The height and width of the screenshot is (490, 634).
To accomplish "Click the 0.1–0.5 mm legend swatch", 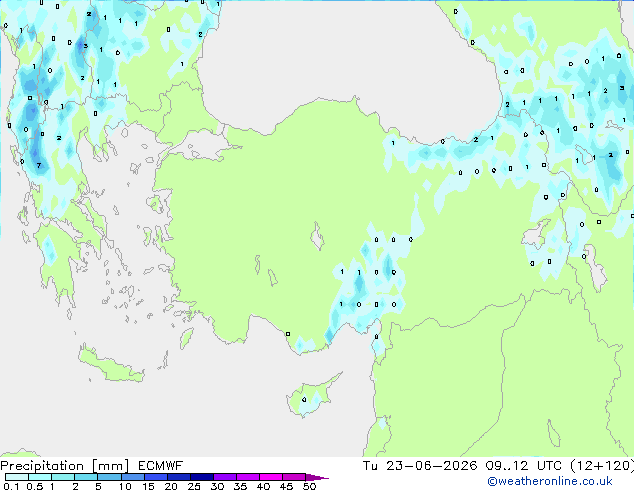I will 17,477.
